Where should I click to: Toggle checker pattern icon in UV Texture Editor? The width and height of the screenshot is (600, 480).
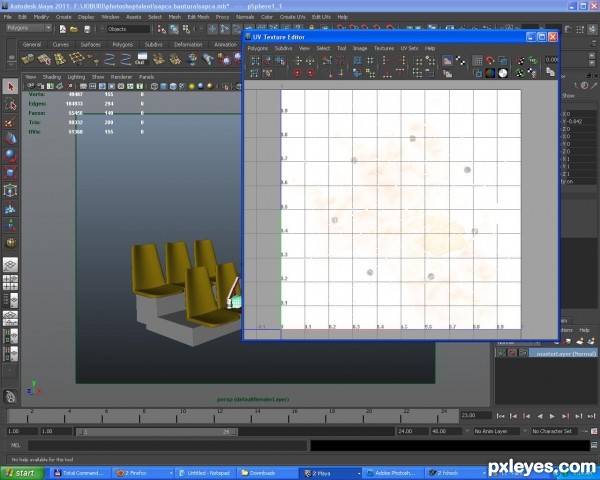click(x=460, y=60)
